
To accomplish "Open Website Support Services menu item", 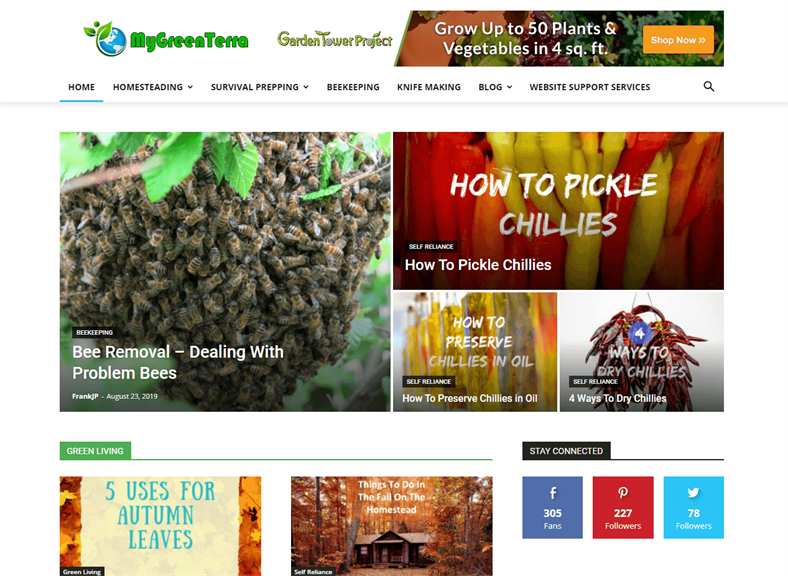I will point(589,87).
